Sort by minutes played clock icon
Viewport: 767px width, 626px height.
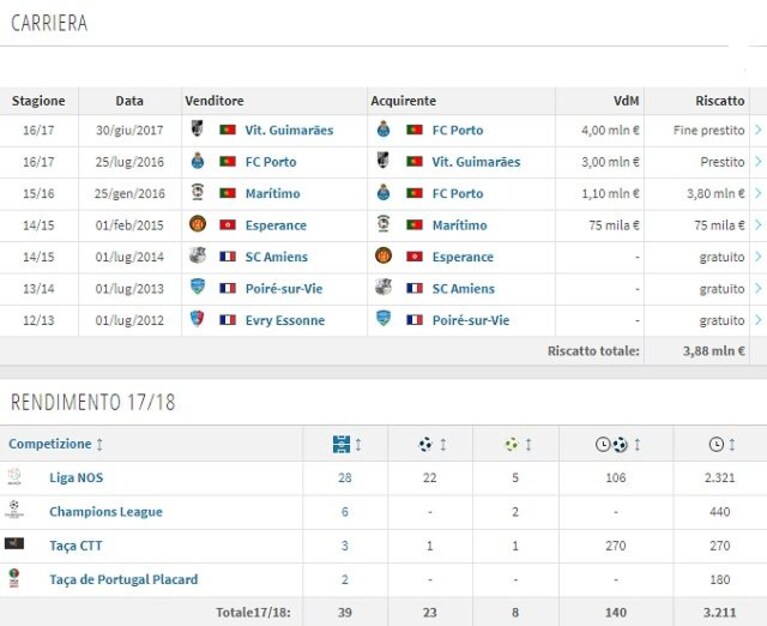point(716,445)
